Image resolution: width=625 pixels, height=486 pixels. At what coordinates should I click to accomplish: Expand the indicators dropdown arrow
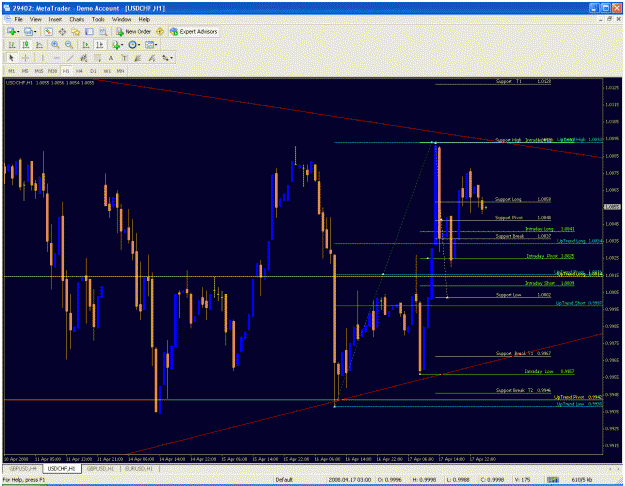point(122,45)
